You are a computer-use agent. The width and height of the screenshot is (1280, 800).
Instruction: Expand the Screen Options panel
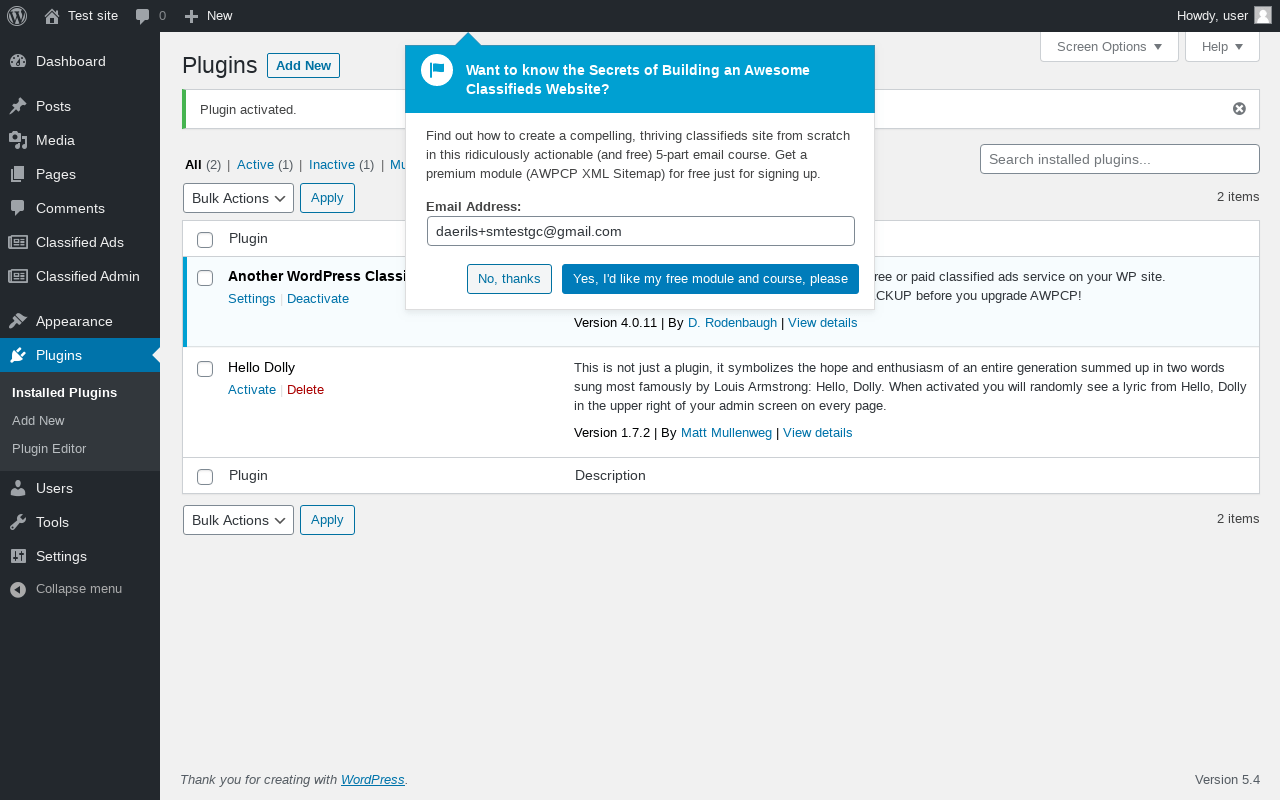[1109, 46]
